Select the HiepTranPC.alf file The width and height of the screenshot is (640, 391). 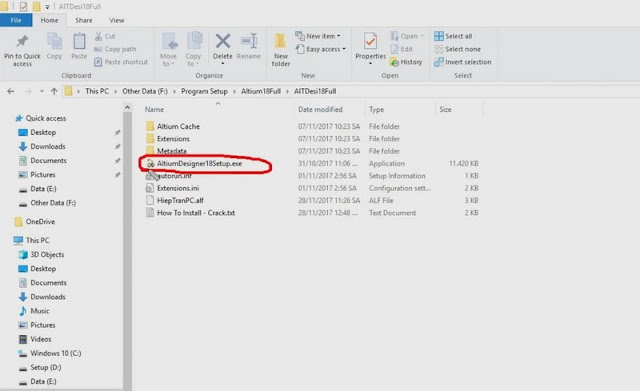click(180, 200)
